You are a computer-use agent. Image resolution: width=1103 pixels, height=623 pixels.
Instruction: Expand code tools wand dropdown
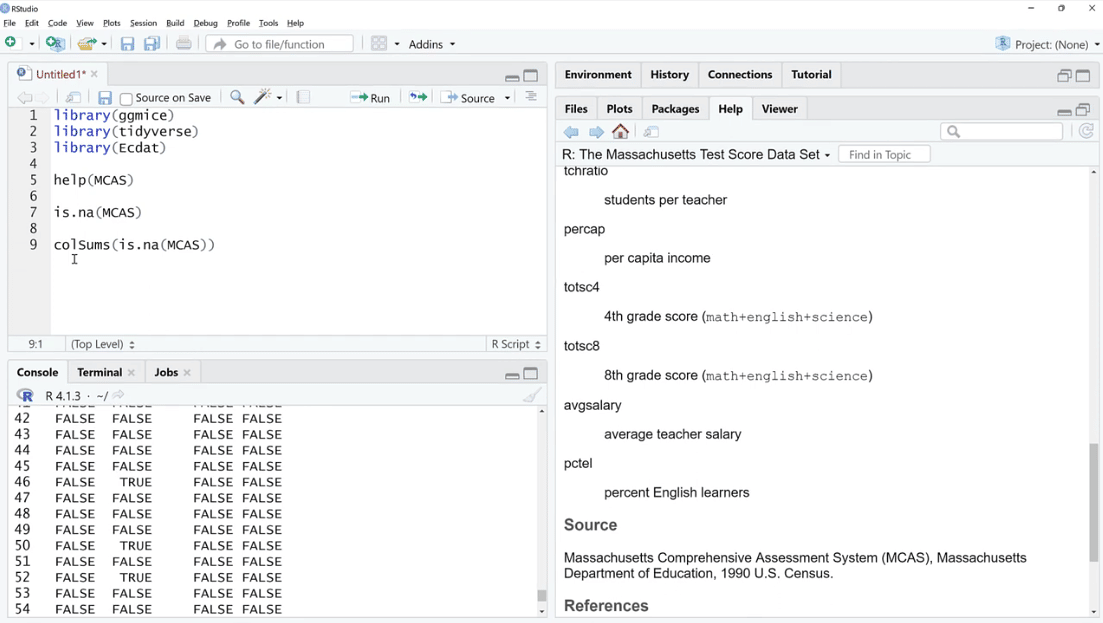(x=279, y=98)
